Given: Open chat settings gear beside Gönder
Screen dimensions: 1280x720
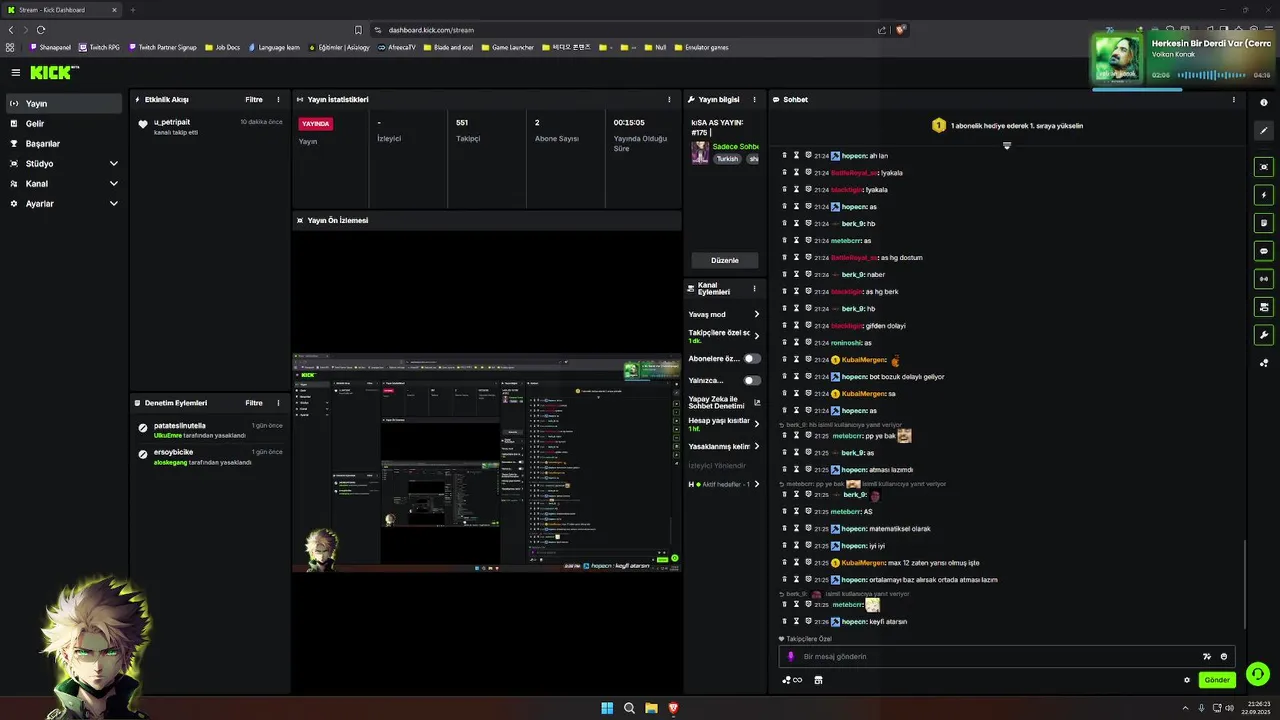Looking at the screenshot, I should (1187, 680).
